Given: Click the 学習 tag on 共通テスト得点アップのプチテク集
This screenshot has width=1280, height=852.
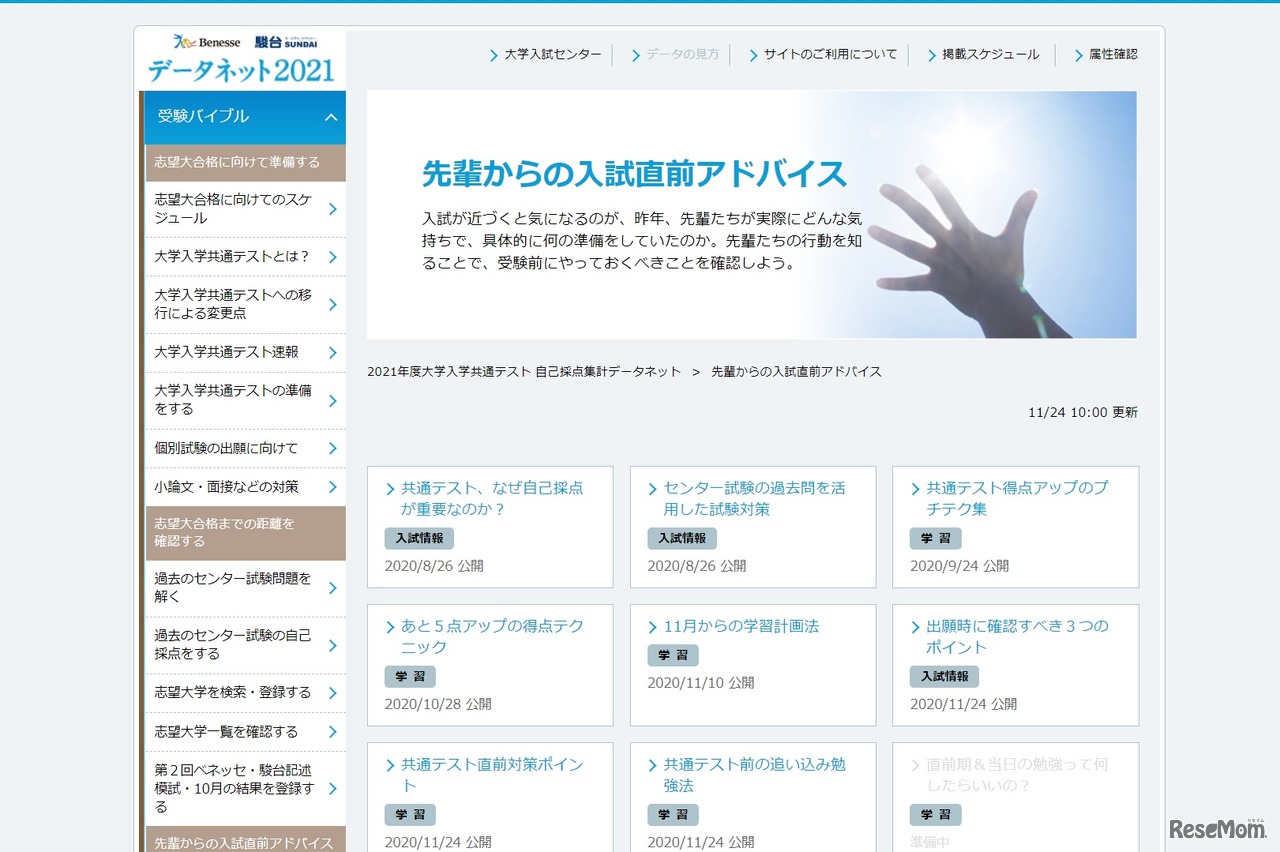Looking at the screenshot, I should pos(935,538).
